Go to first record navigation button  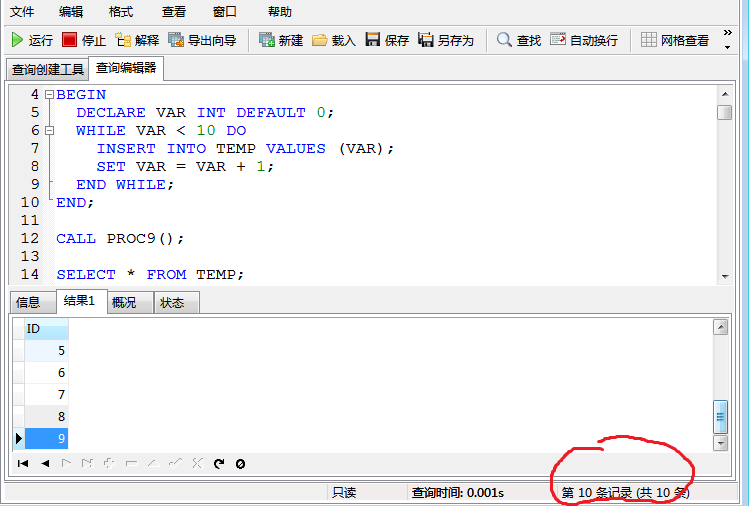pos(23,463)
